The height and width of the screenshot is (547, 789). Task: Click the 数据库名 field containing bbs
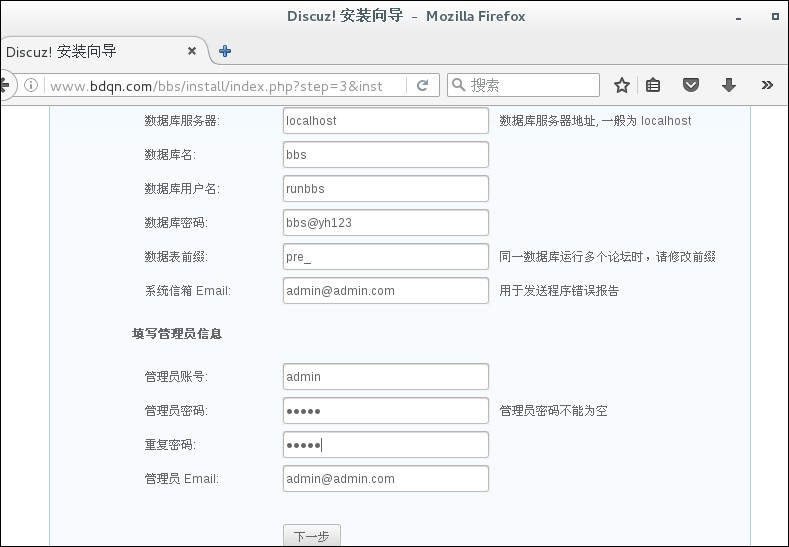[x=386, y=154]
